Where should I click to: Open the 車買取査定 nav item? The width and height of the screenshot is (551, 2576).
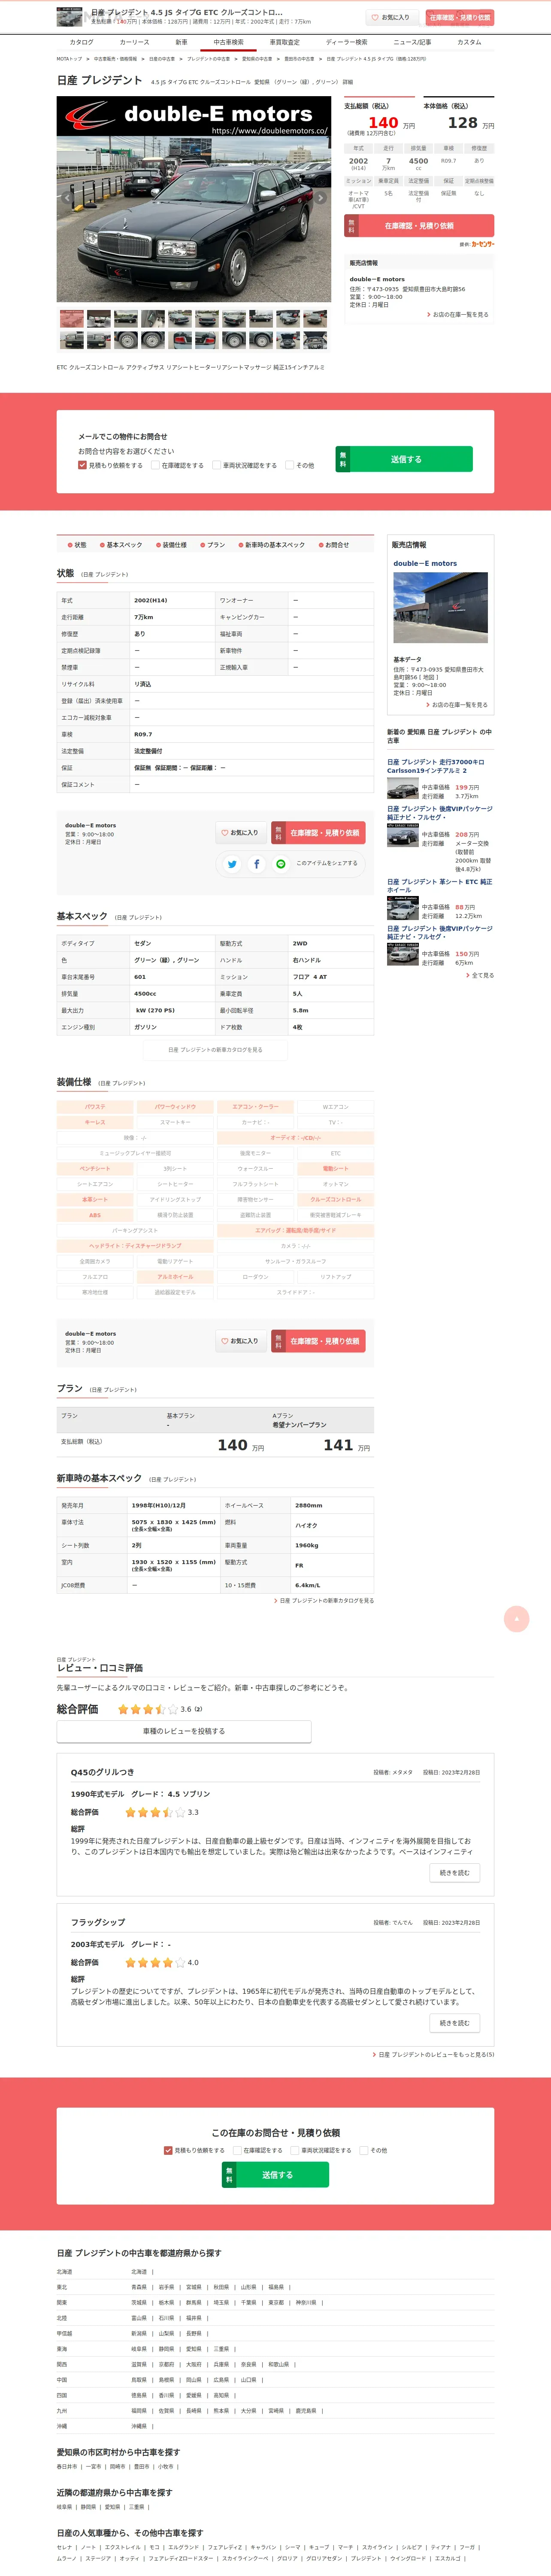(284, 42)
